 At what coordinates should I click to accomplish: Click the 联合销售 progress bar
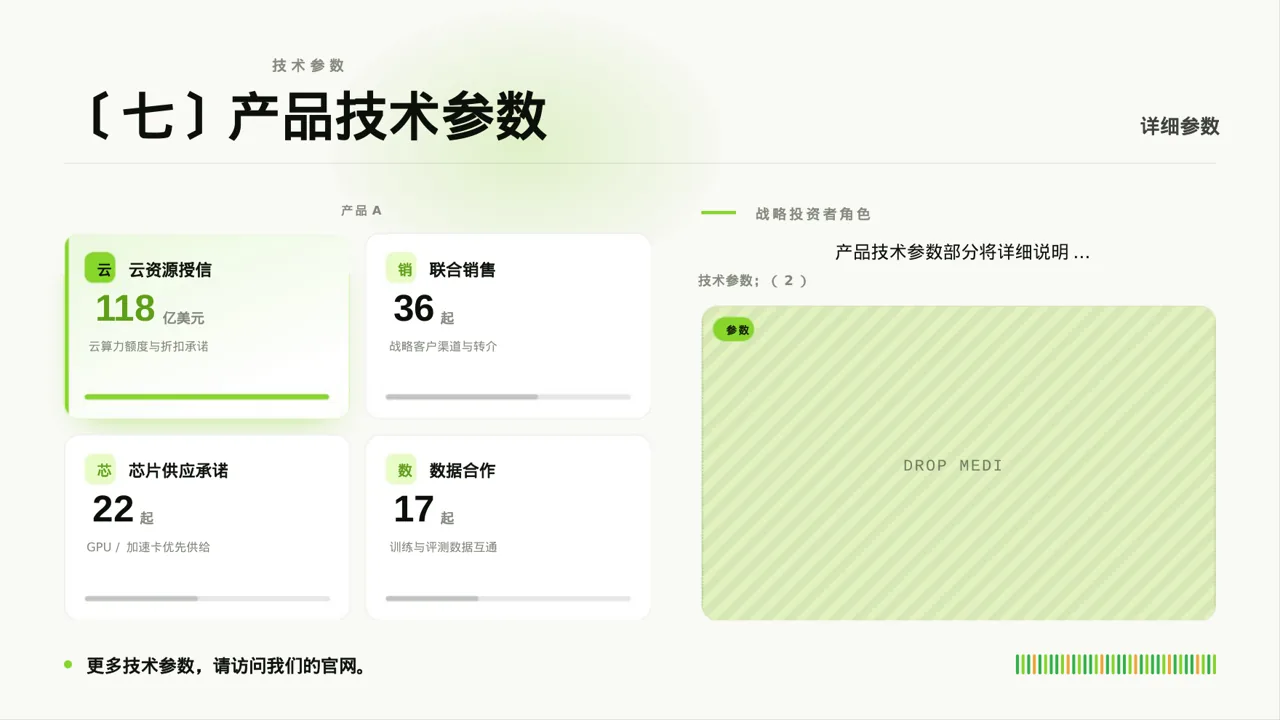click(x=508, y=397)
